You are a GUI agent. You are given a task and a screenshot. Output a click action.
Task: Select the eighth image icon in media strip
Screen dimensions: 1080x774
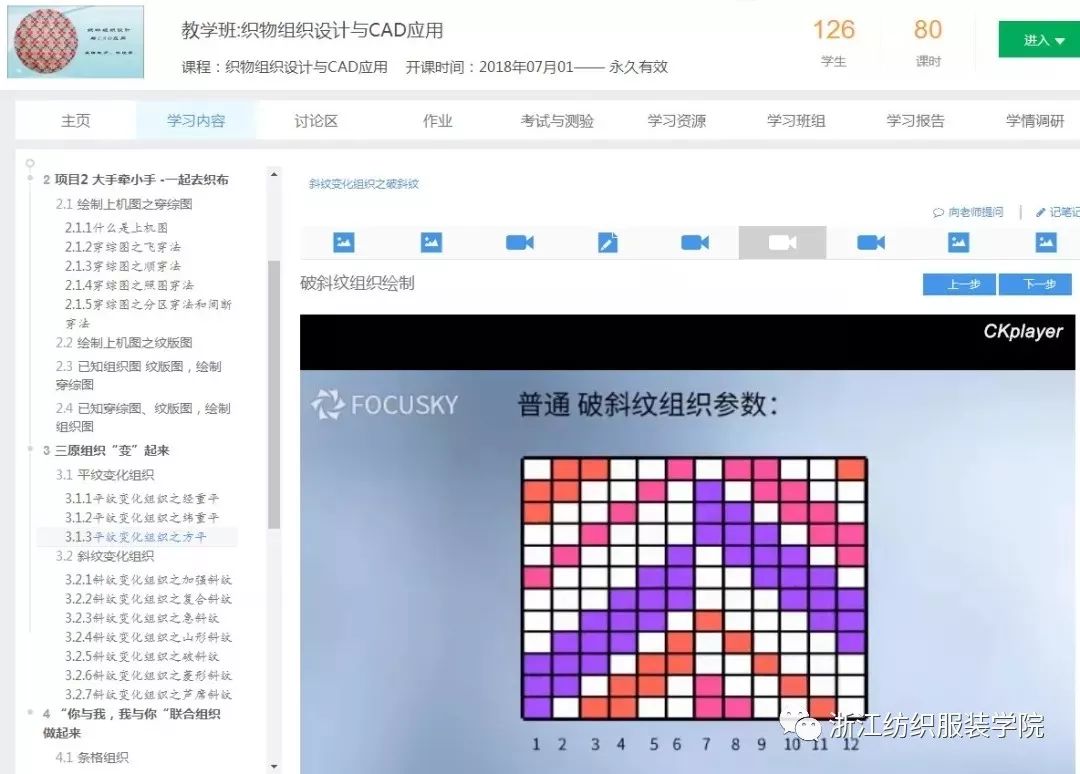click(x=957, y=241)
